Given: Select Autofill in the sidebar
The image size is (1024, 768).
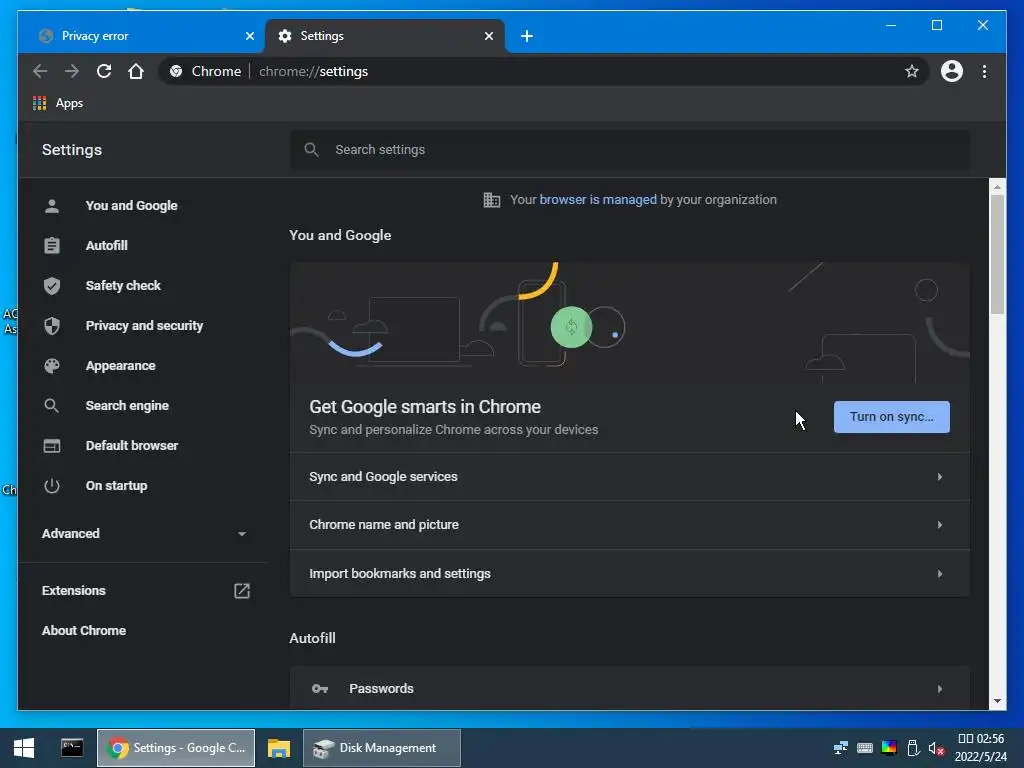Looking at the screenshot, I should click(106, 246).
